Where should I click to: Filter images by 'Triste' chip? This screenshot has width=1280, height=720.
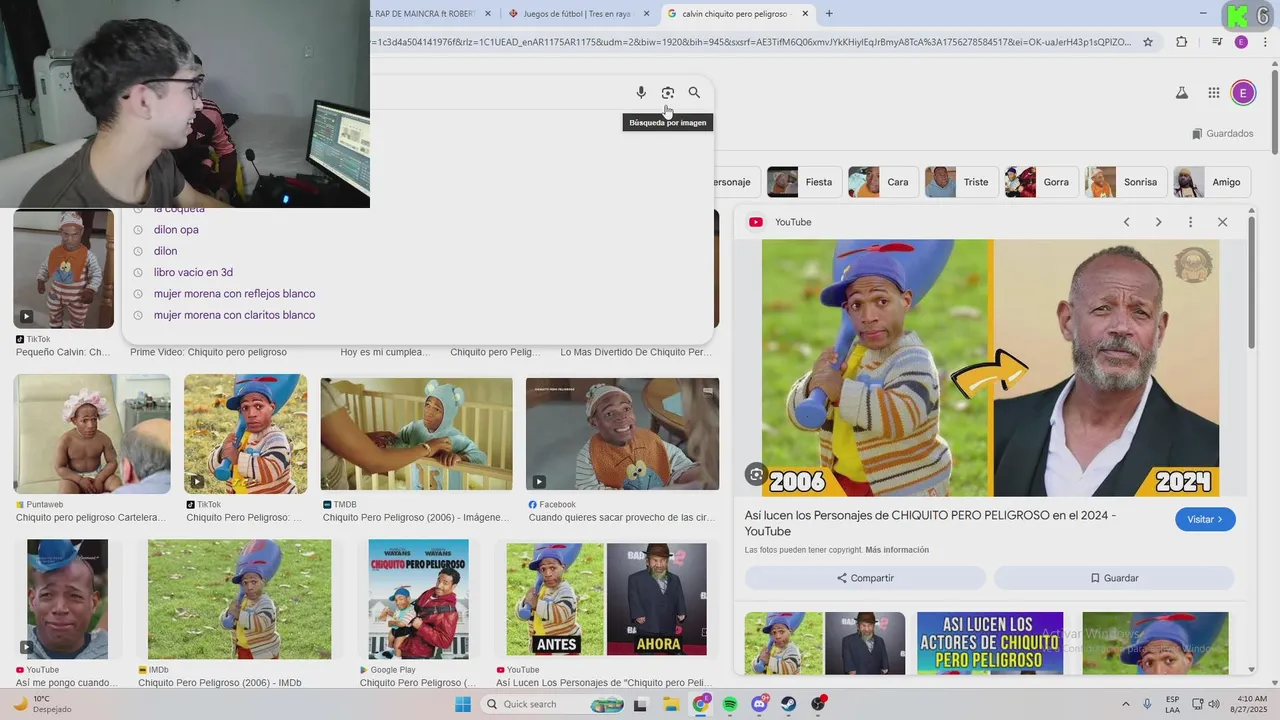(960, 182)
